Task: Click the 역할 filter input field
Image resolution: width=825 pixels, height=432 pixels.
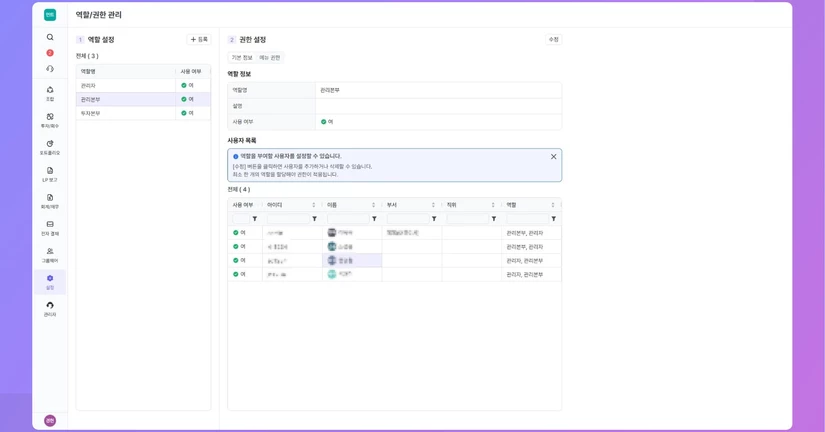Action: [x=527, y=219]
